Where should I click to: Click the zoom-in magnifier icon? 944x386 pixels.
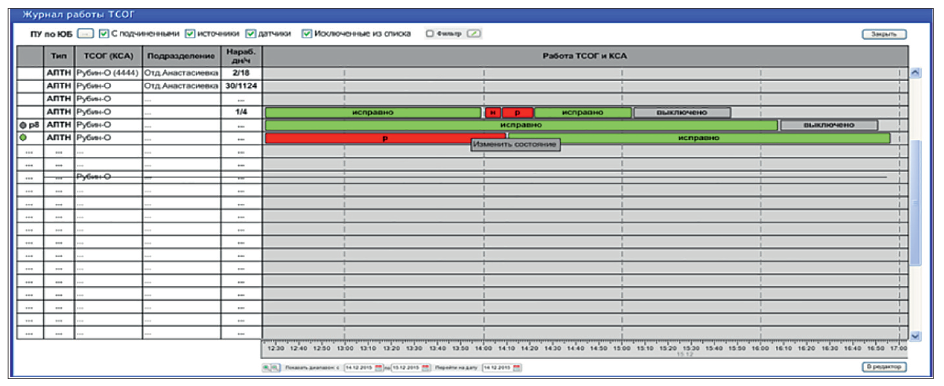click(266, 367)
